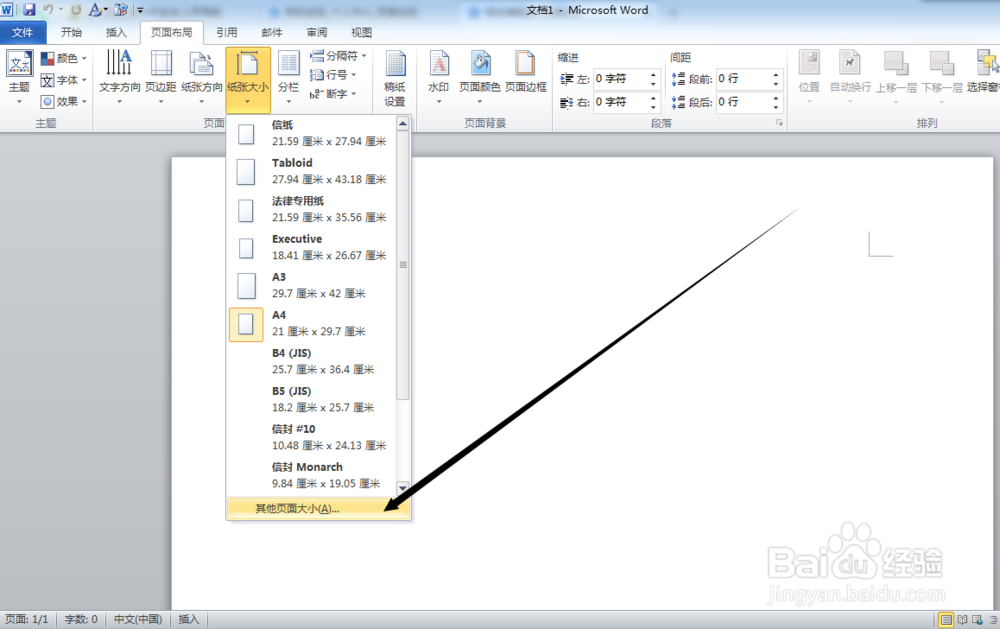This screenshot has height=629, width=1000.
Task: Click page count 页面: 1/1 in status bar
Action: click(27, 619)
